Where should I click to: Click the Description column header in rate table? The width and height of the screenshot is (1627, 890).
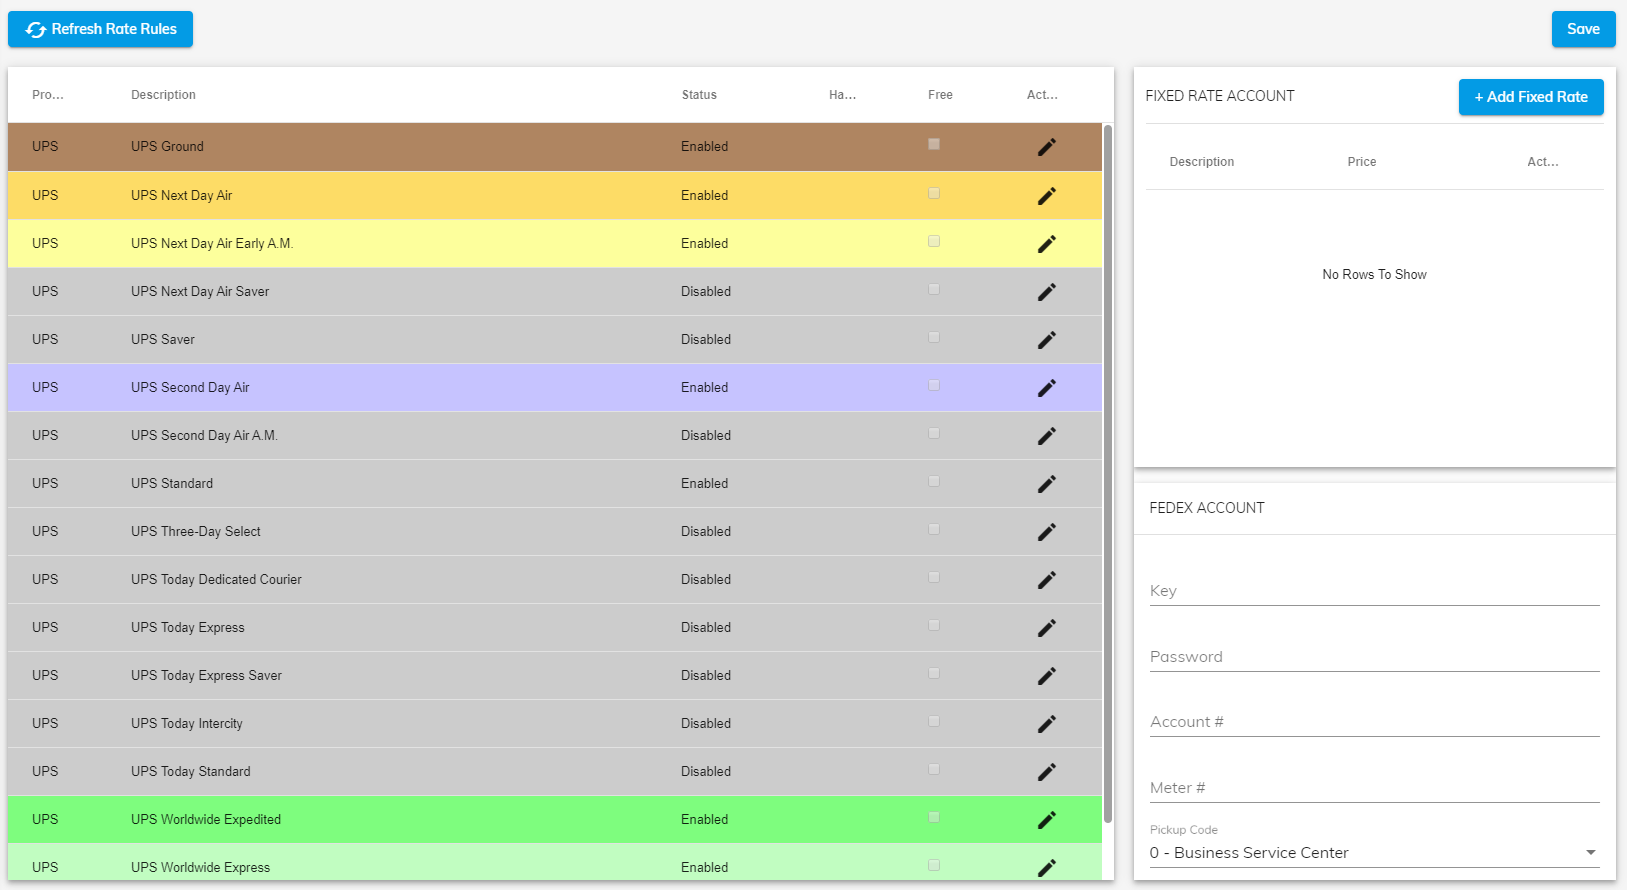click(163, 95)
